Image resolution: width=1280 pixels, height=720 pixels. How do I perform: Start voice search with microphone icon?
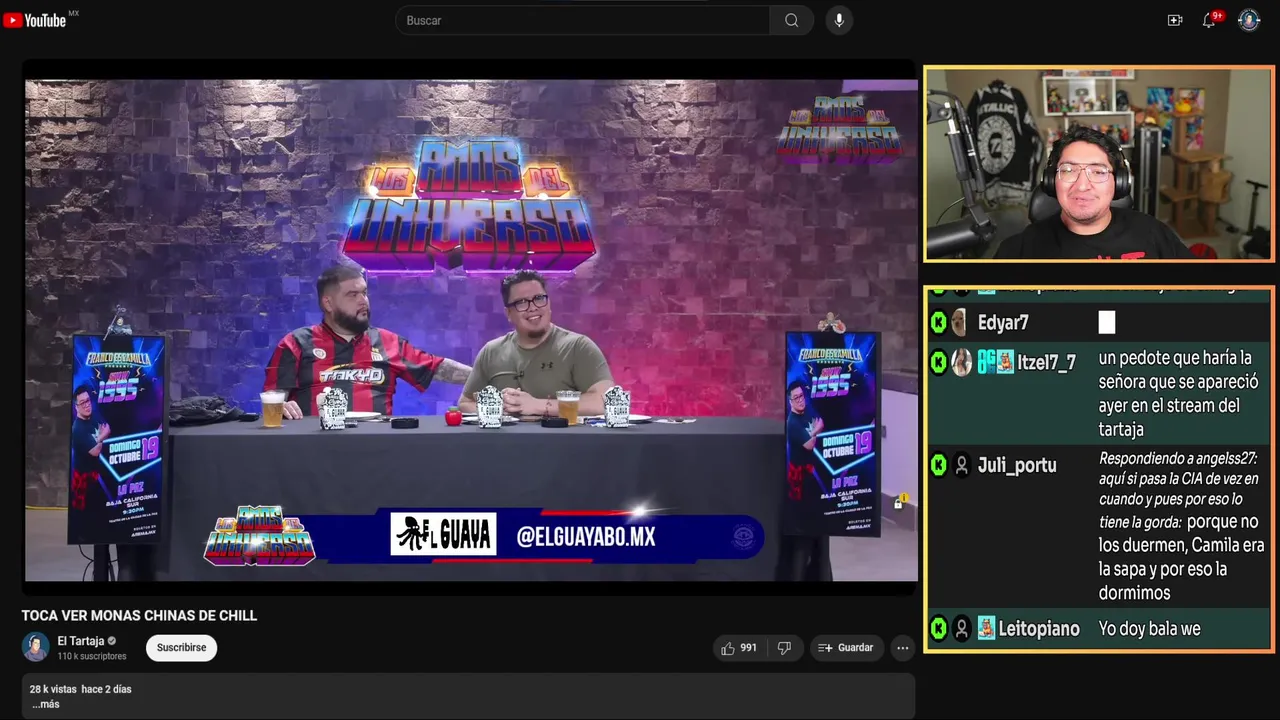click(839, 20)
